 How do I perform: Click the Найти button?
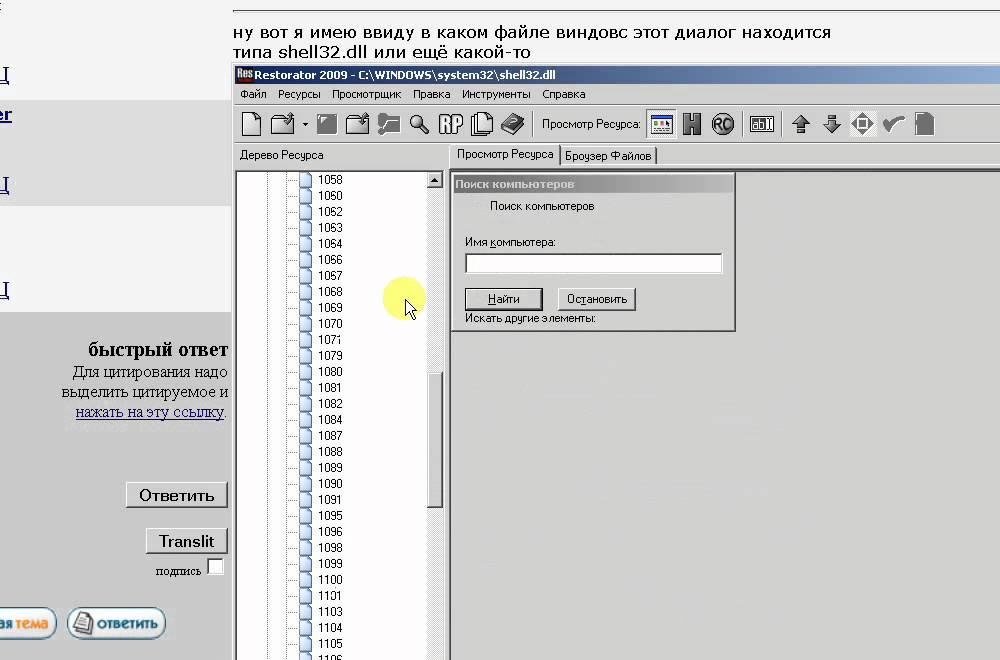pos(504,299)
